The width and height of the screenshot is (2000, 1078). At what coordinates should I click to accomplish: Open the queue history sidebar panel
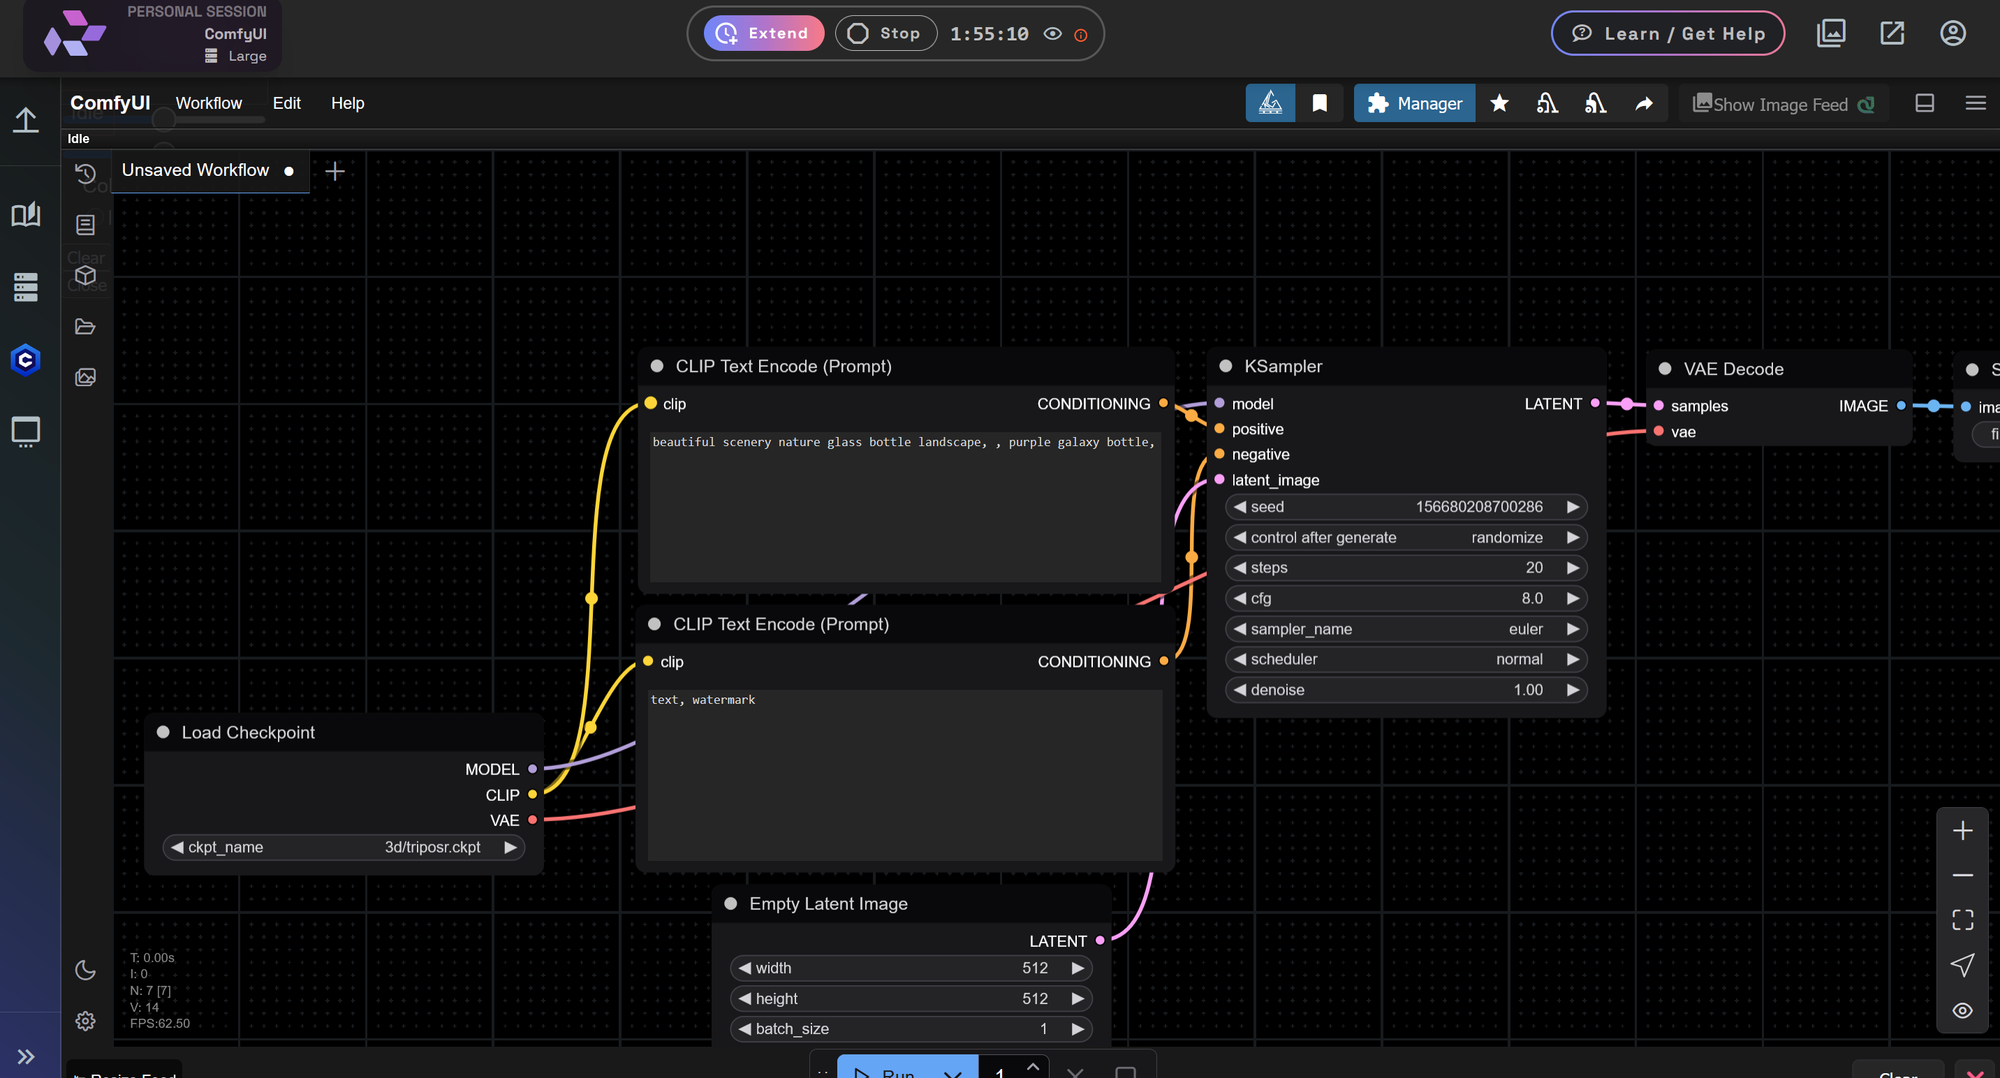87,172
